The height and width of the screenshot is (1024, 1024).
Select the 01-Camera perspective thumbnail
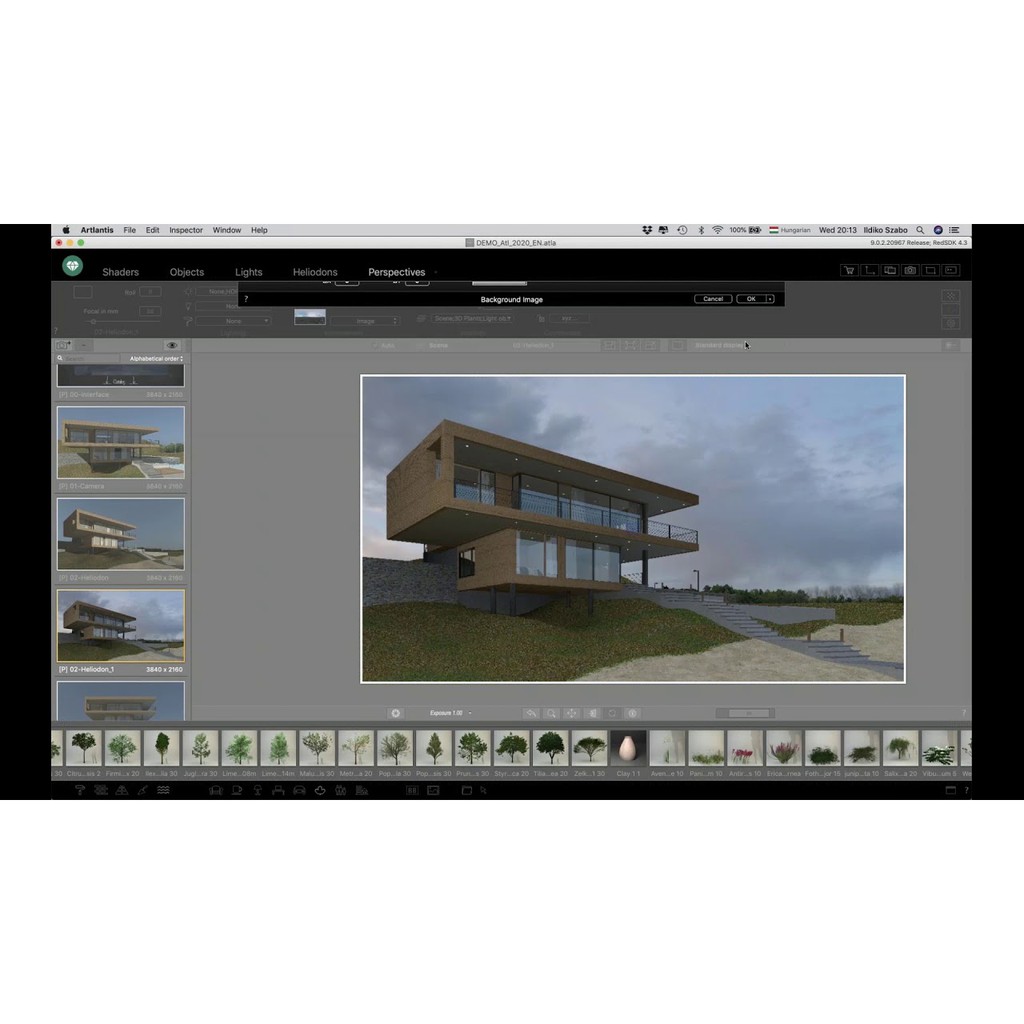pos(120,442)
